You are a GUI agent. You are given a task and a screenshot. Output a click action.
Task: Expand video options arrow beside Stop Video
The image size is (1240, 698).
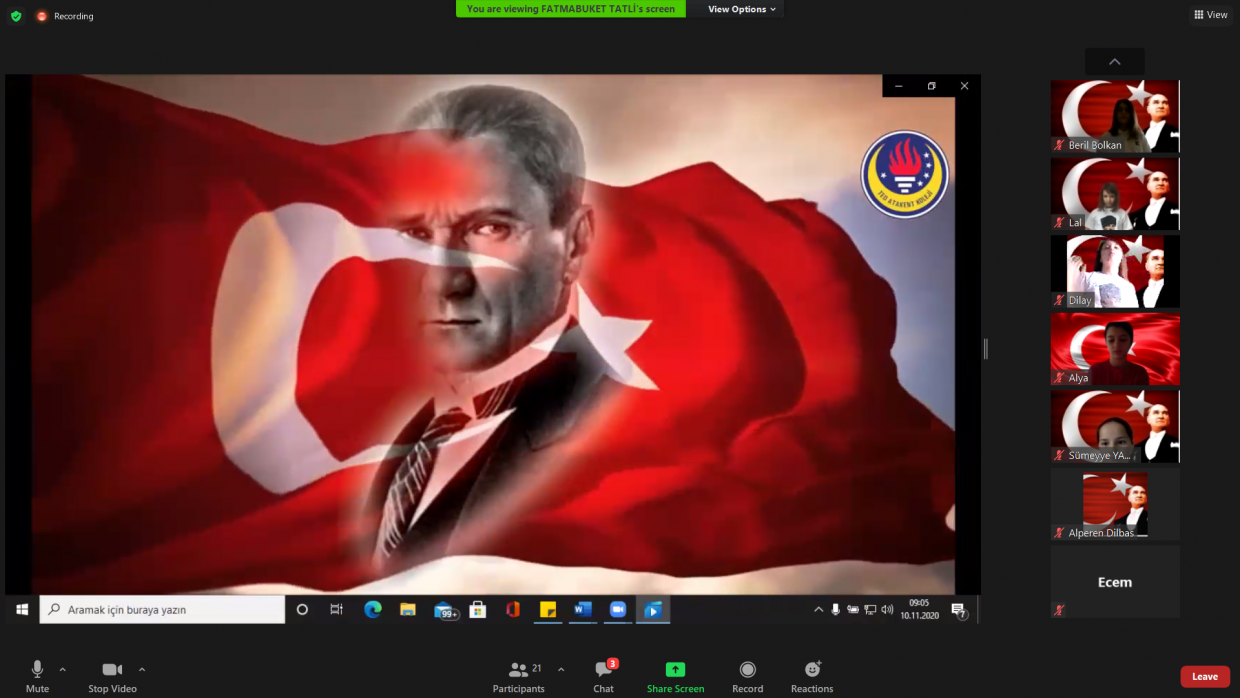(x=142, y=669)
